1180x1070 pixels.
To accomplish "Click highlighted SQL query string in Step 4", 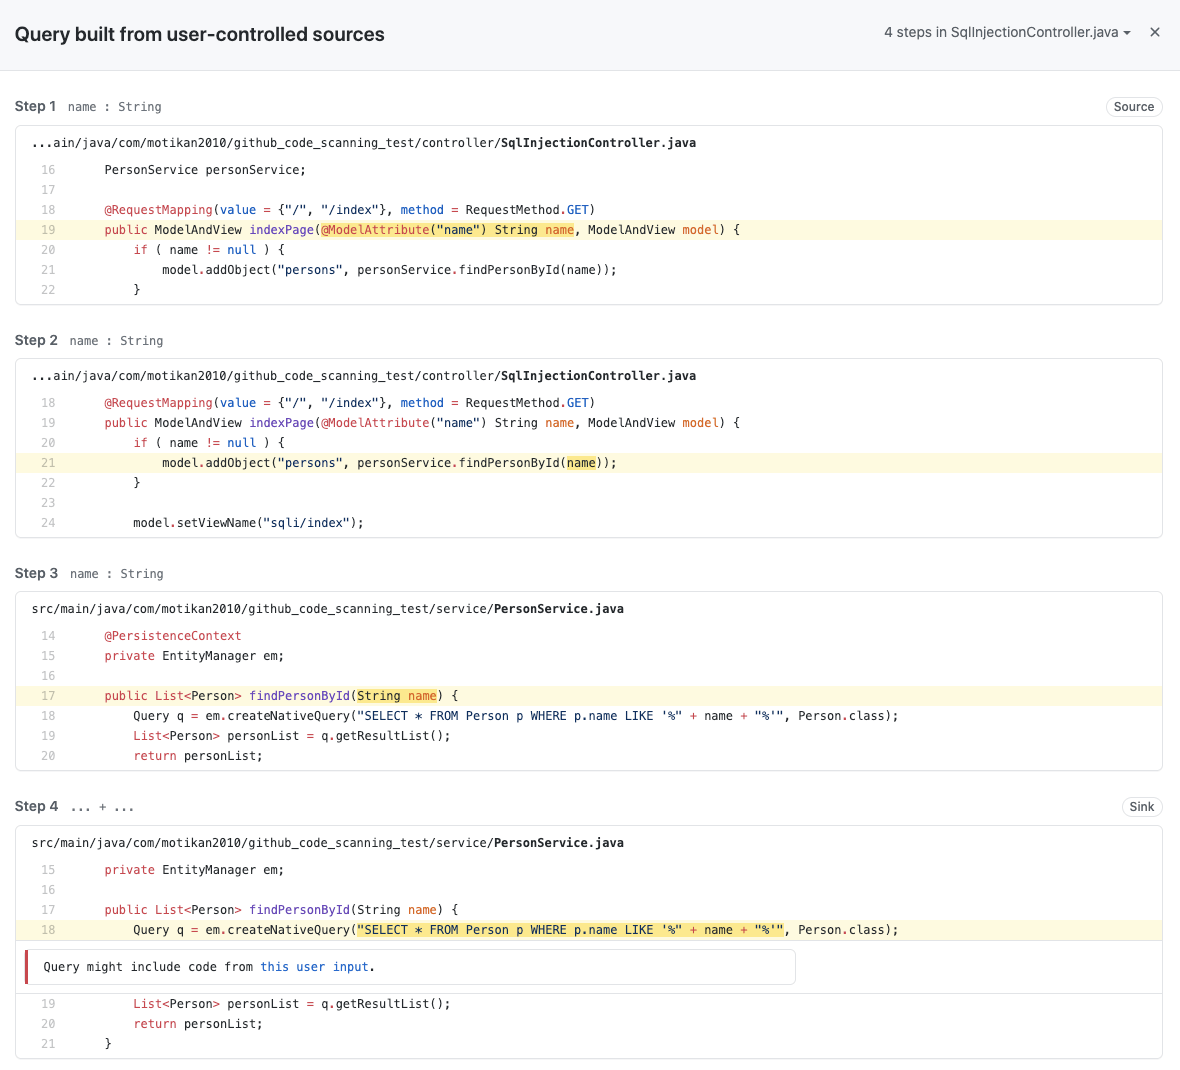I will point(570,930).
